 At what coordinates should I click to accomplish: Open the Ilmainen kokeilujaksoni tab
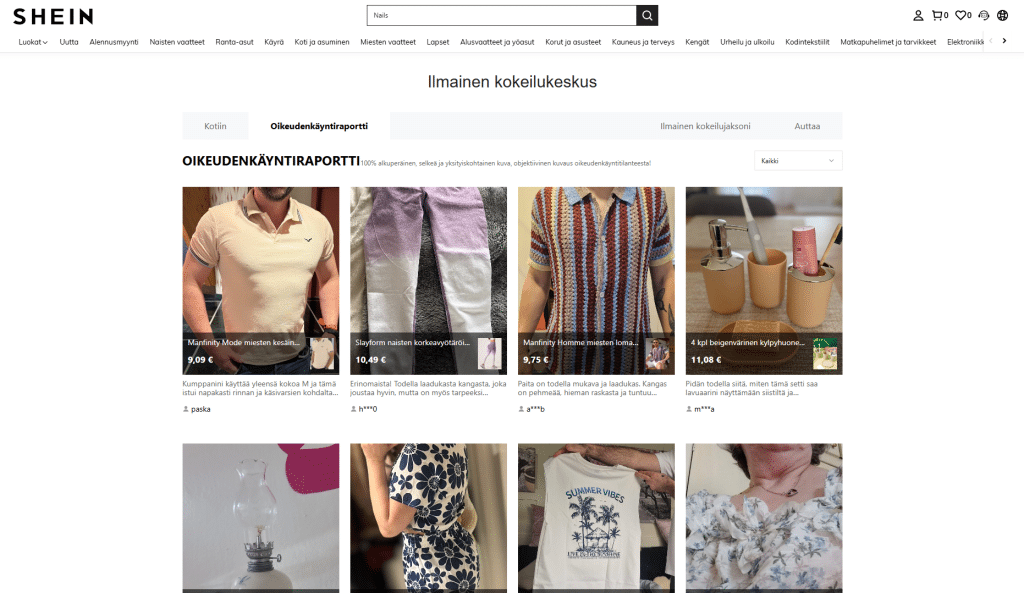pyautogui.click(x=705, y=126)
